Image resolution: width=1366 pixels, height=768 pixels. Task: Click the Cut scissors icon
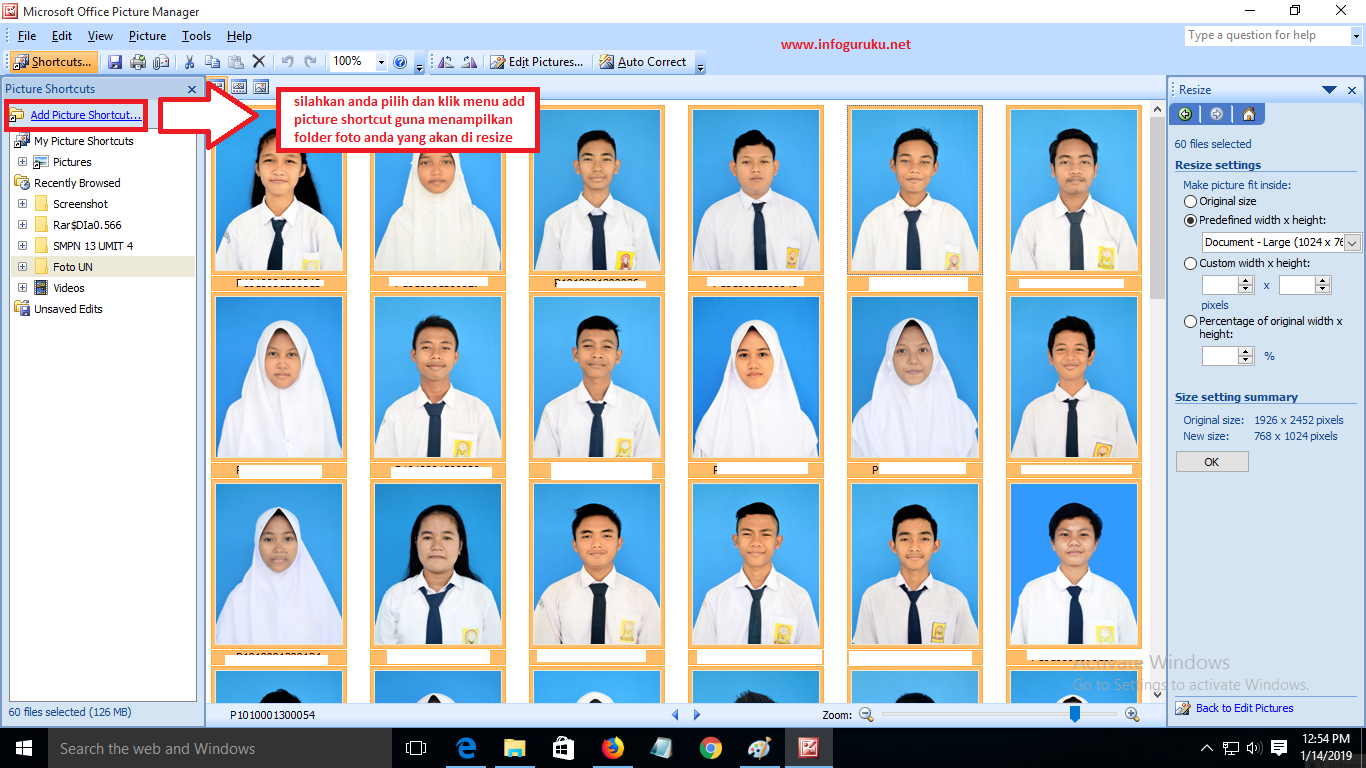pyautogui.click(x=189, y=62)
